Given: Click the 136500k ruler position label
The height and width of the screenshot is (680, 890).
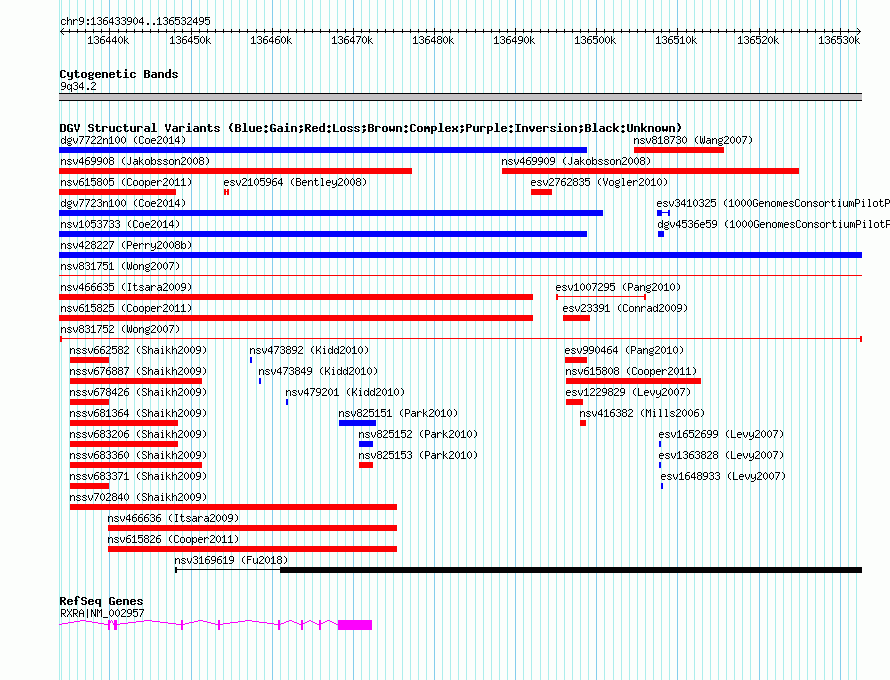Looking at the screenshot, I should click(x=595, y=40).
